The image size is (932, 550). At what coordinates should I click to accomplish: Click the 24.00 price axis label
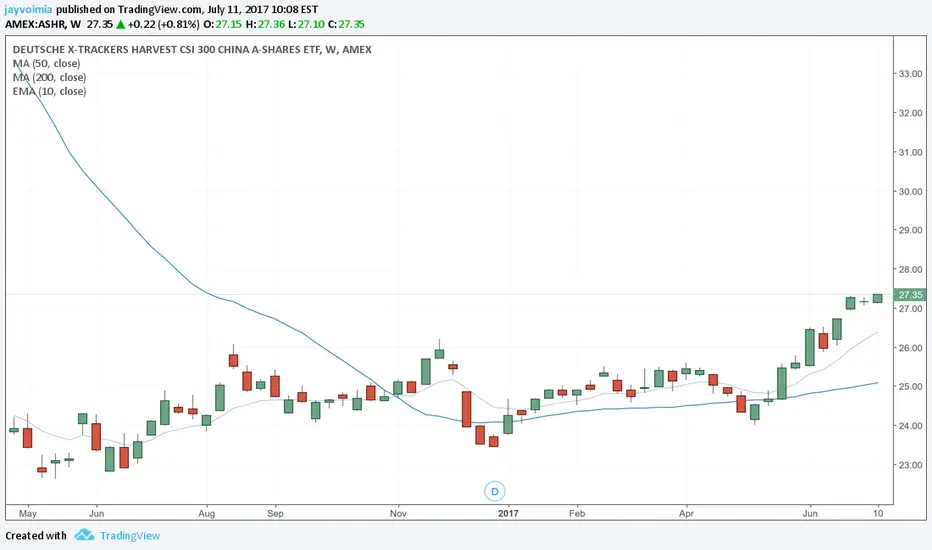910,426
